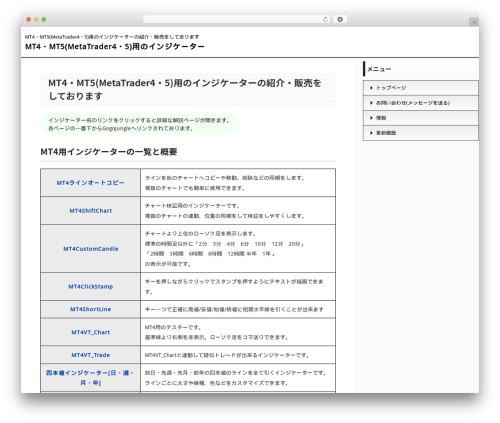Screen dimensions: 500x423
Task: Click site title MT4・MT5(MetaTrader4・5)用のインジケーター in header
Action: pos(115,46)
